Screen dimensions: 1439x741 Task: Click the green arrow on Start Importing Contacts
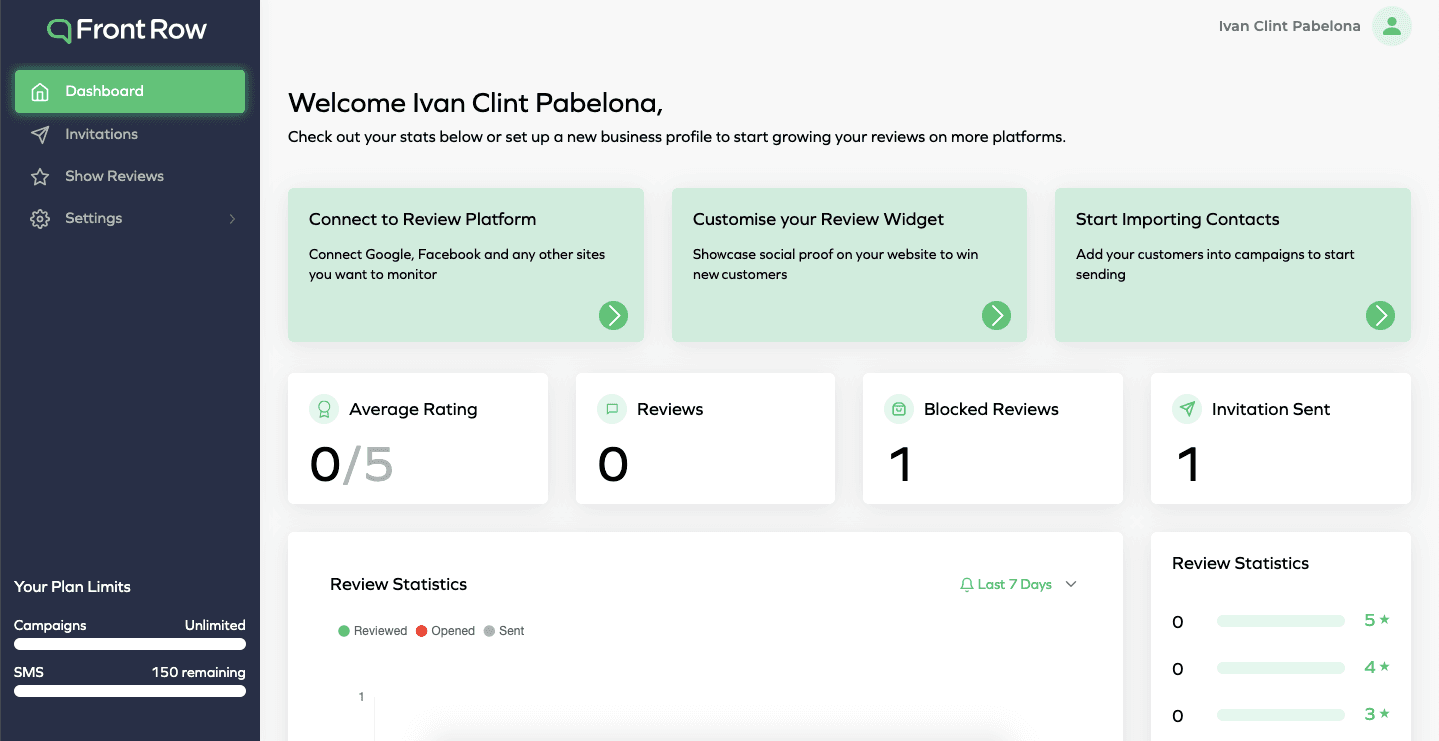click(x=1380, y=315)
